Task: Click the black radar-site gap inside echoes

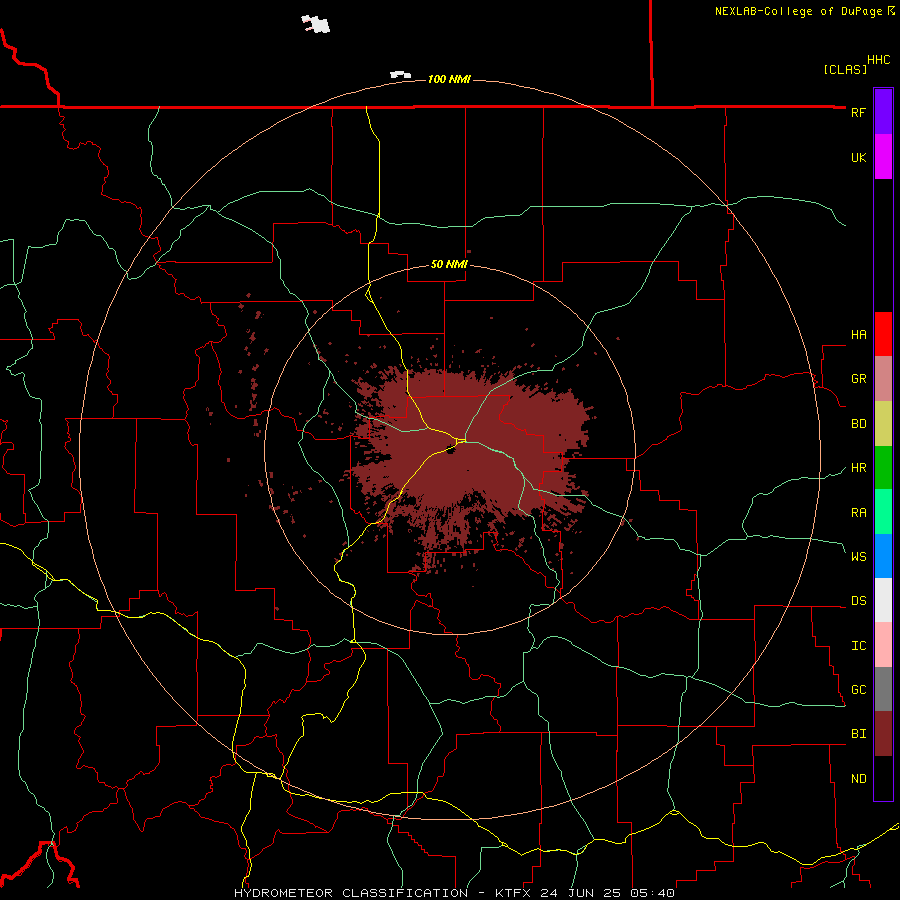Action: [x=451, y=451]
